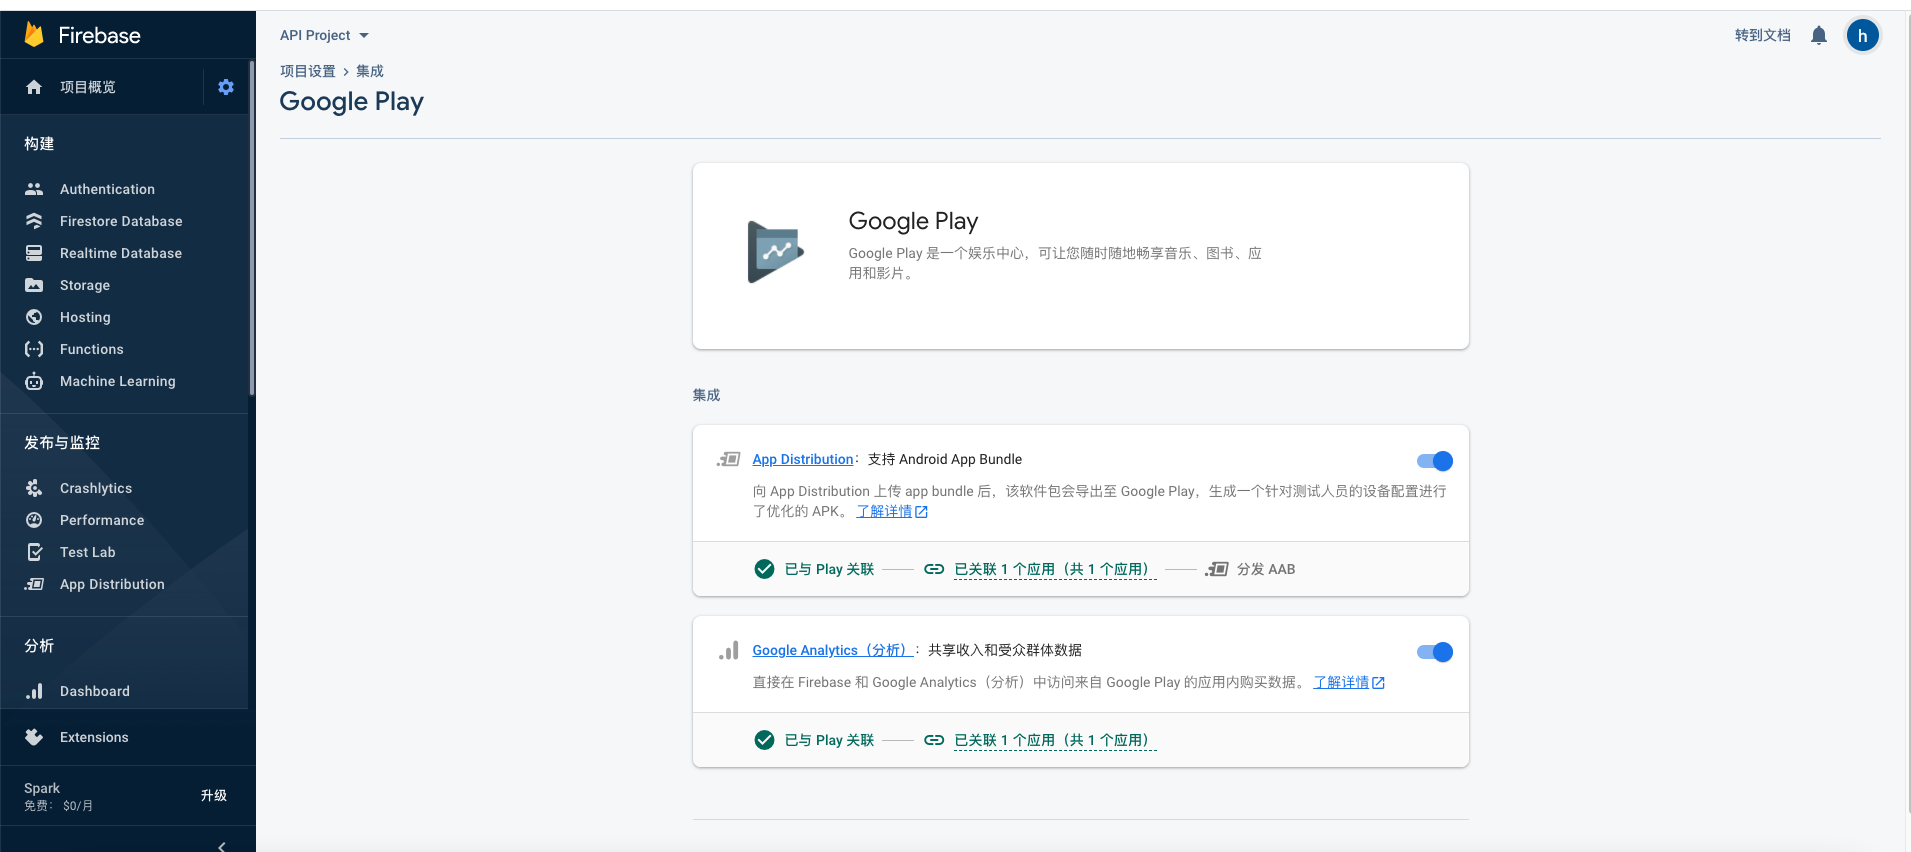The height and width of the screenshot is (852, 1911).
Task: Click the Storage folder icon
Action: (34, 285)
